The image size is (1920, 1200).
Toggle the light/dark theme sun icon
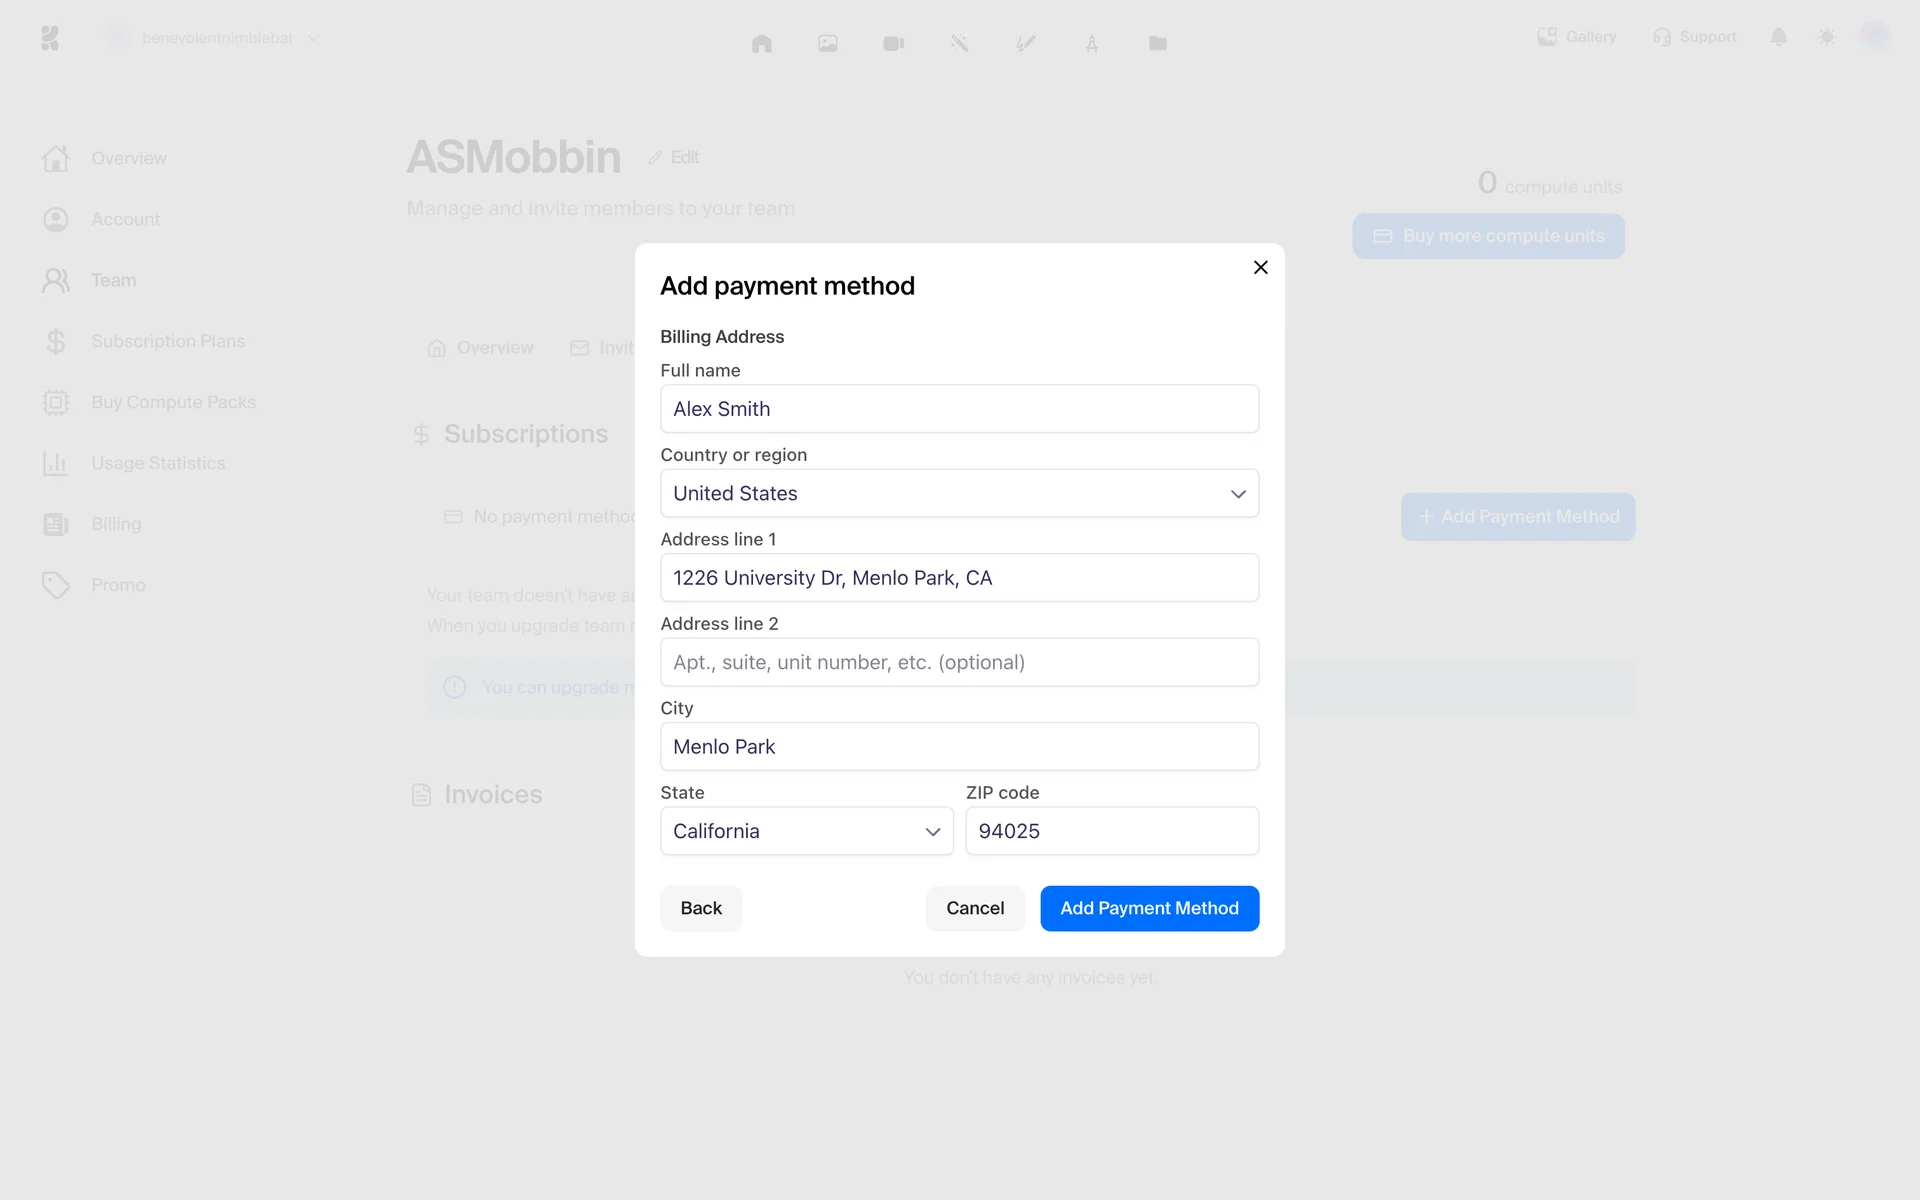1826,37
